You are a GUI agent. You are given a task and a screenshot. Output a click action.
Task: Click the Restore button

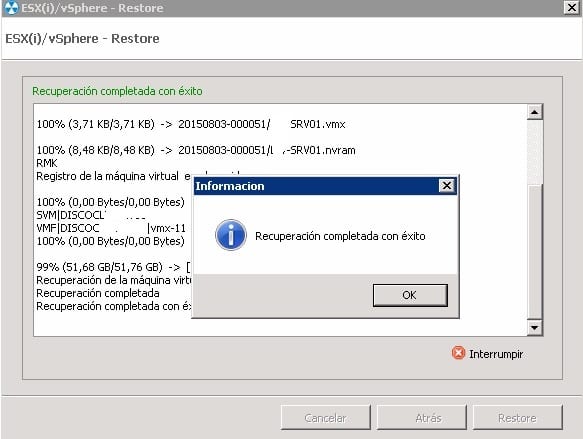(518, 417)
